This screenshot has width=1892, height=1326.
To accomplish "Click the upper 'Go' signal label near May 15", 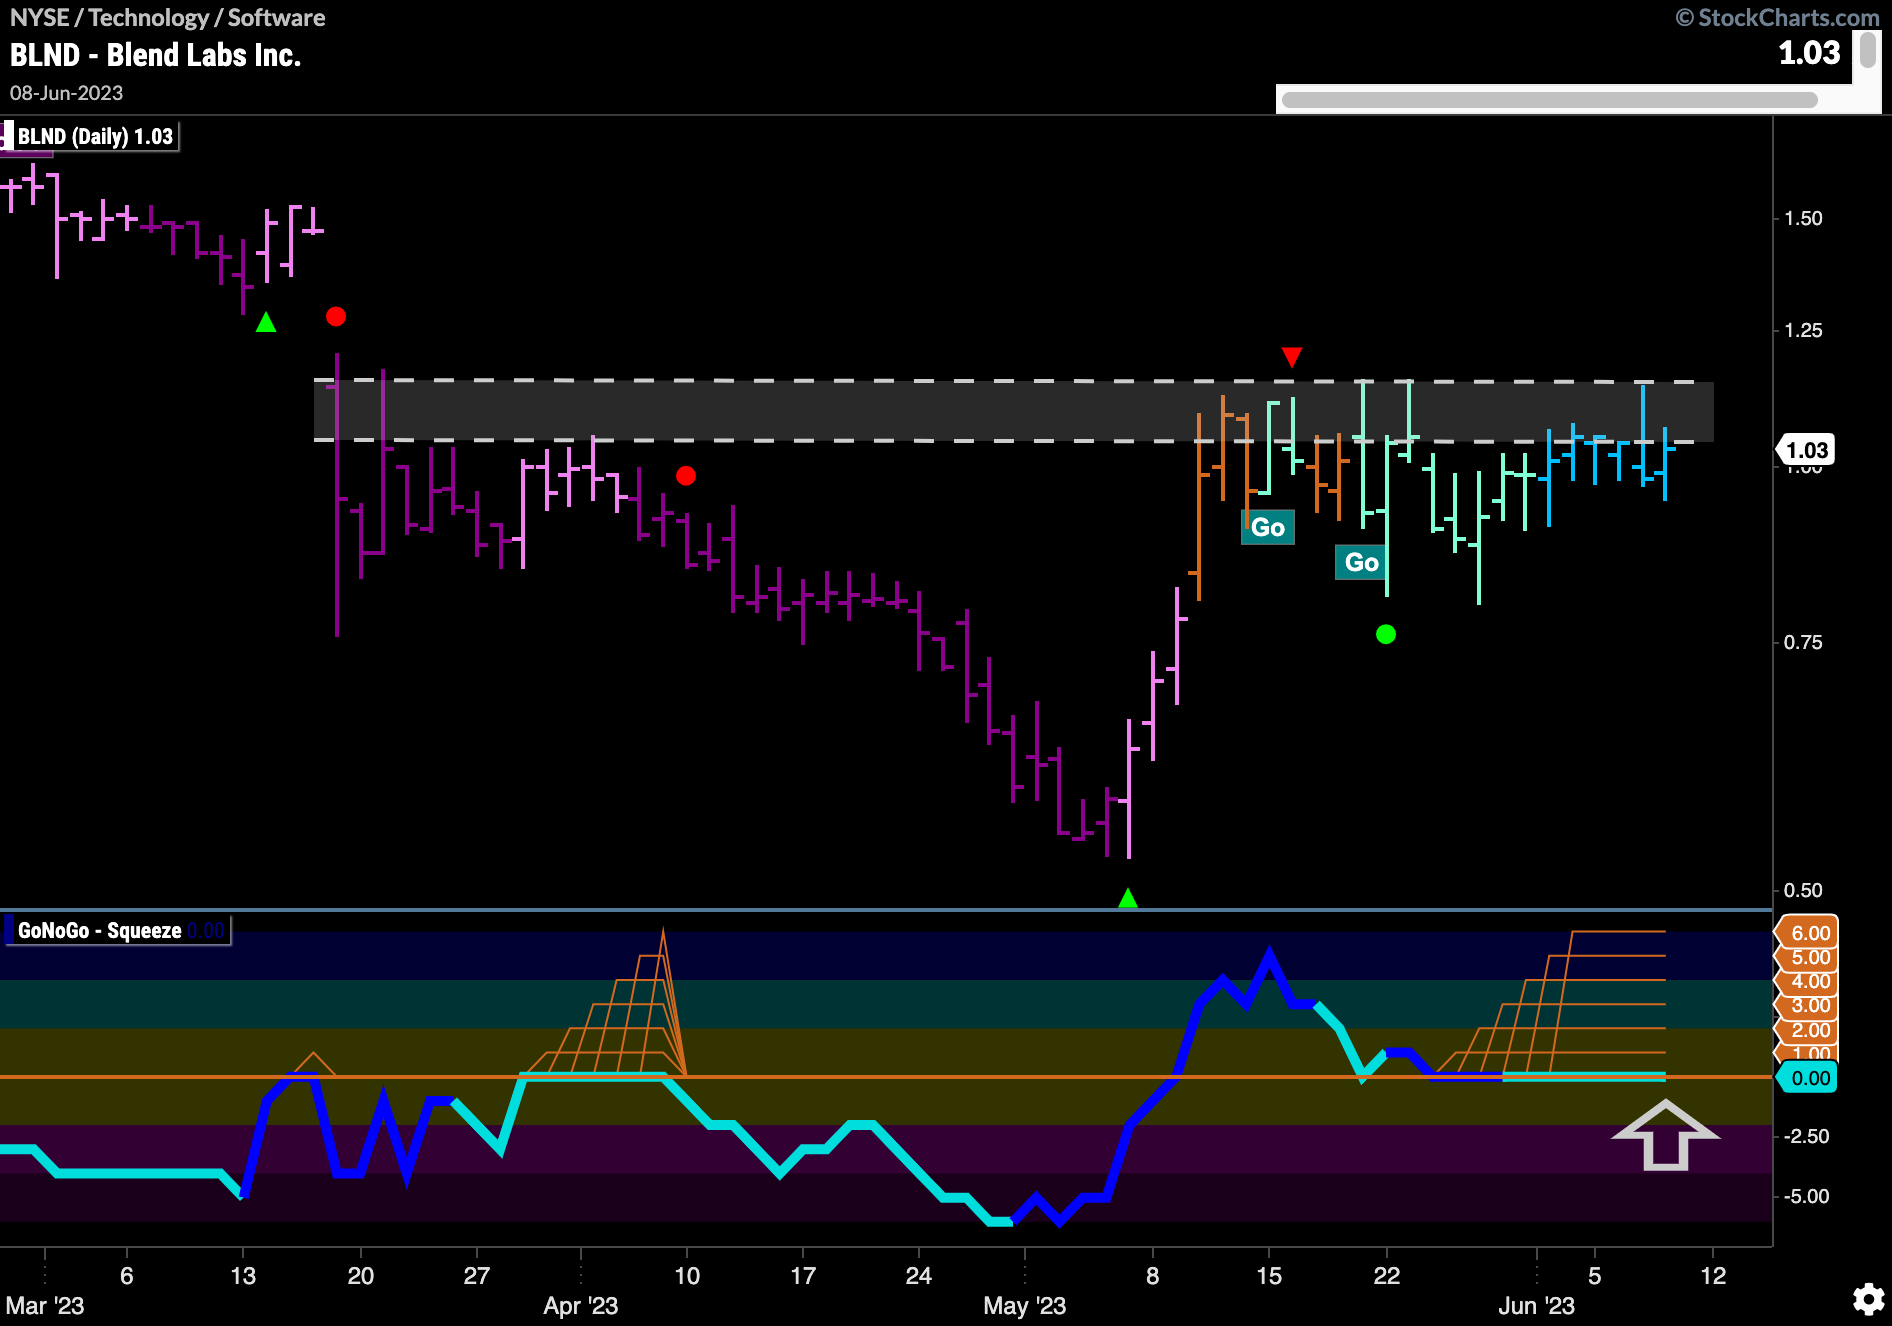I will (x=1268, y=527).
